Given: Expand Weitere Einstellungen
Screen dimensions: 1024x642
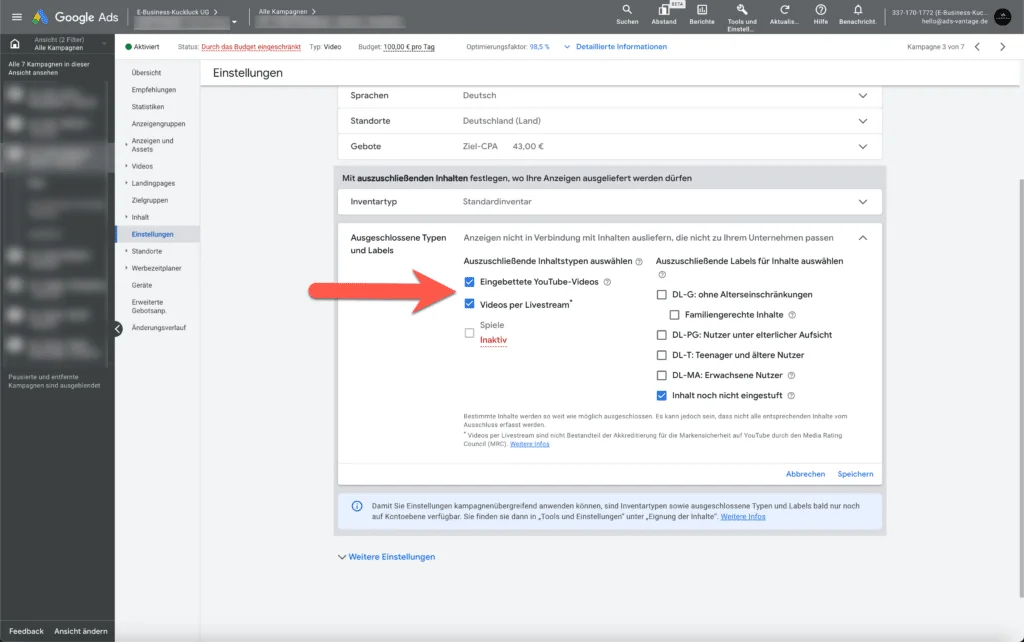Looking at the screenshot, I should [387, 557].
